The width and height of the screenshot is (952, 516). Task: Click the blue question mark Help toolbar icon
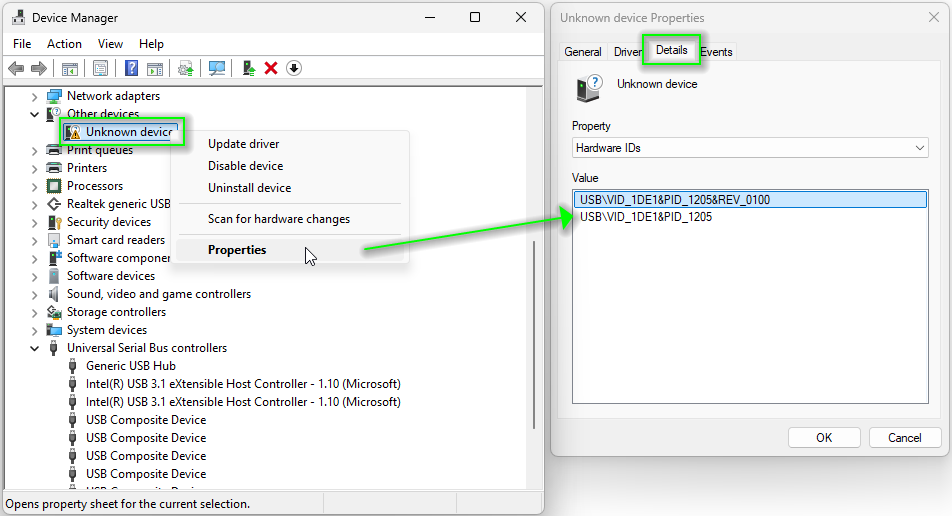(131, 68)
